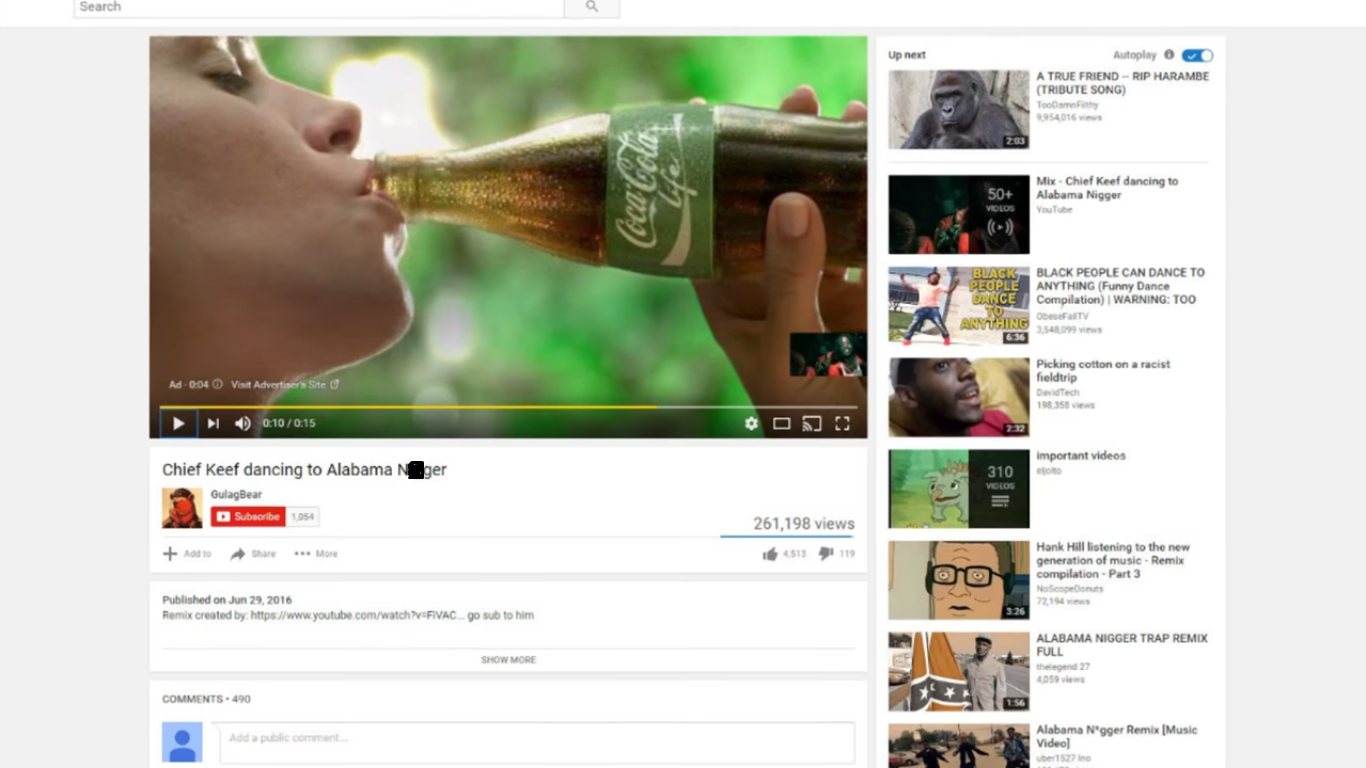Click the 1,054 subscriber count
Image resolution: width=1366 pixels, height=768 pixels.
(303, 517)
